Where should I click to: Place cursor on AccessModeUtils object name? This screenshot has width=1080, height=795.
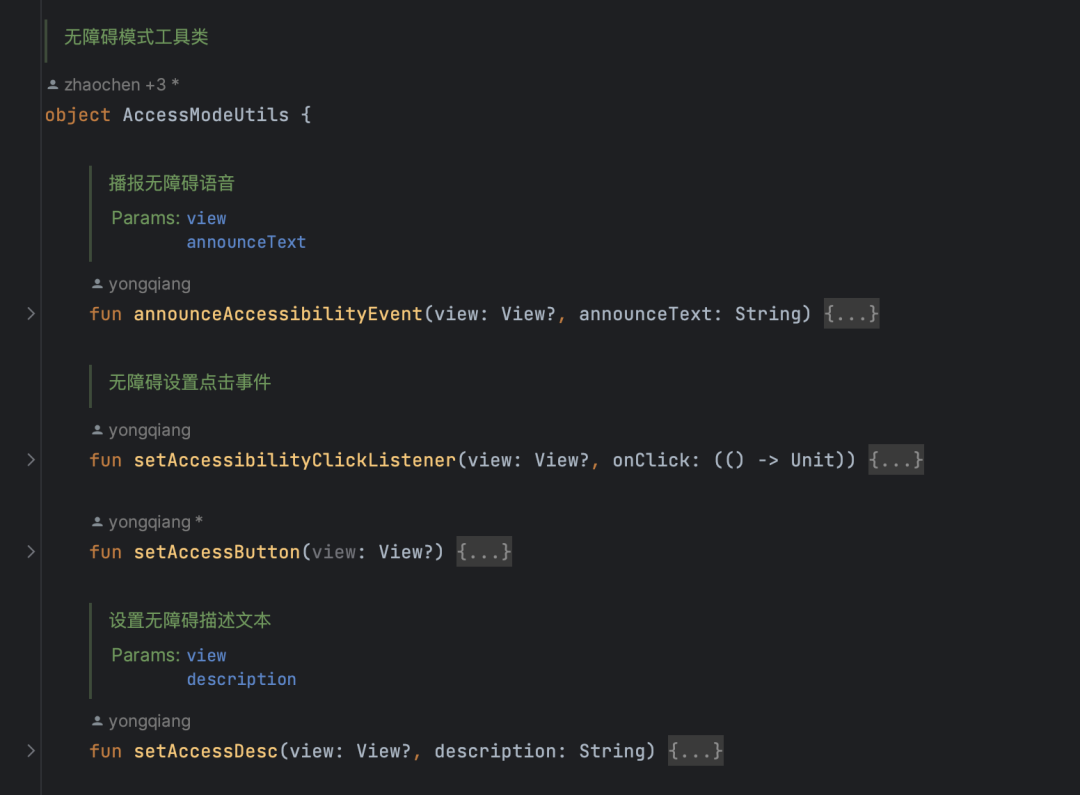click(x=205, y=115)
